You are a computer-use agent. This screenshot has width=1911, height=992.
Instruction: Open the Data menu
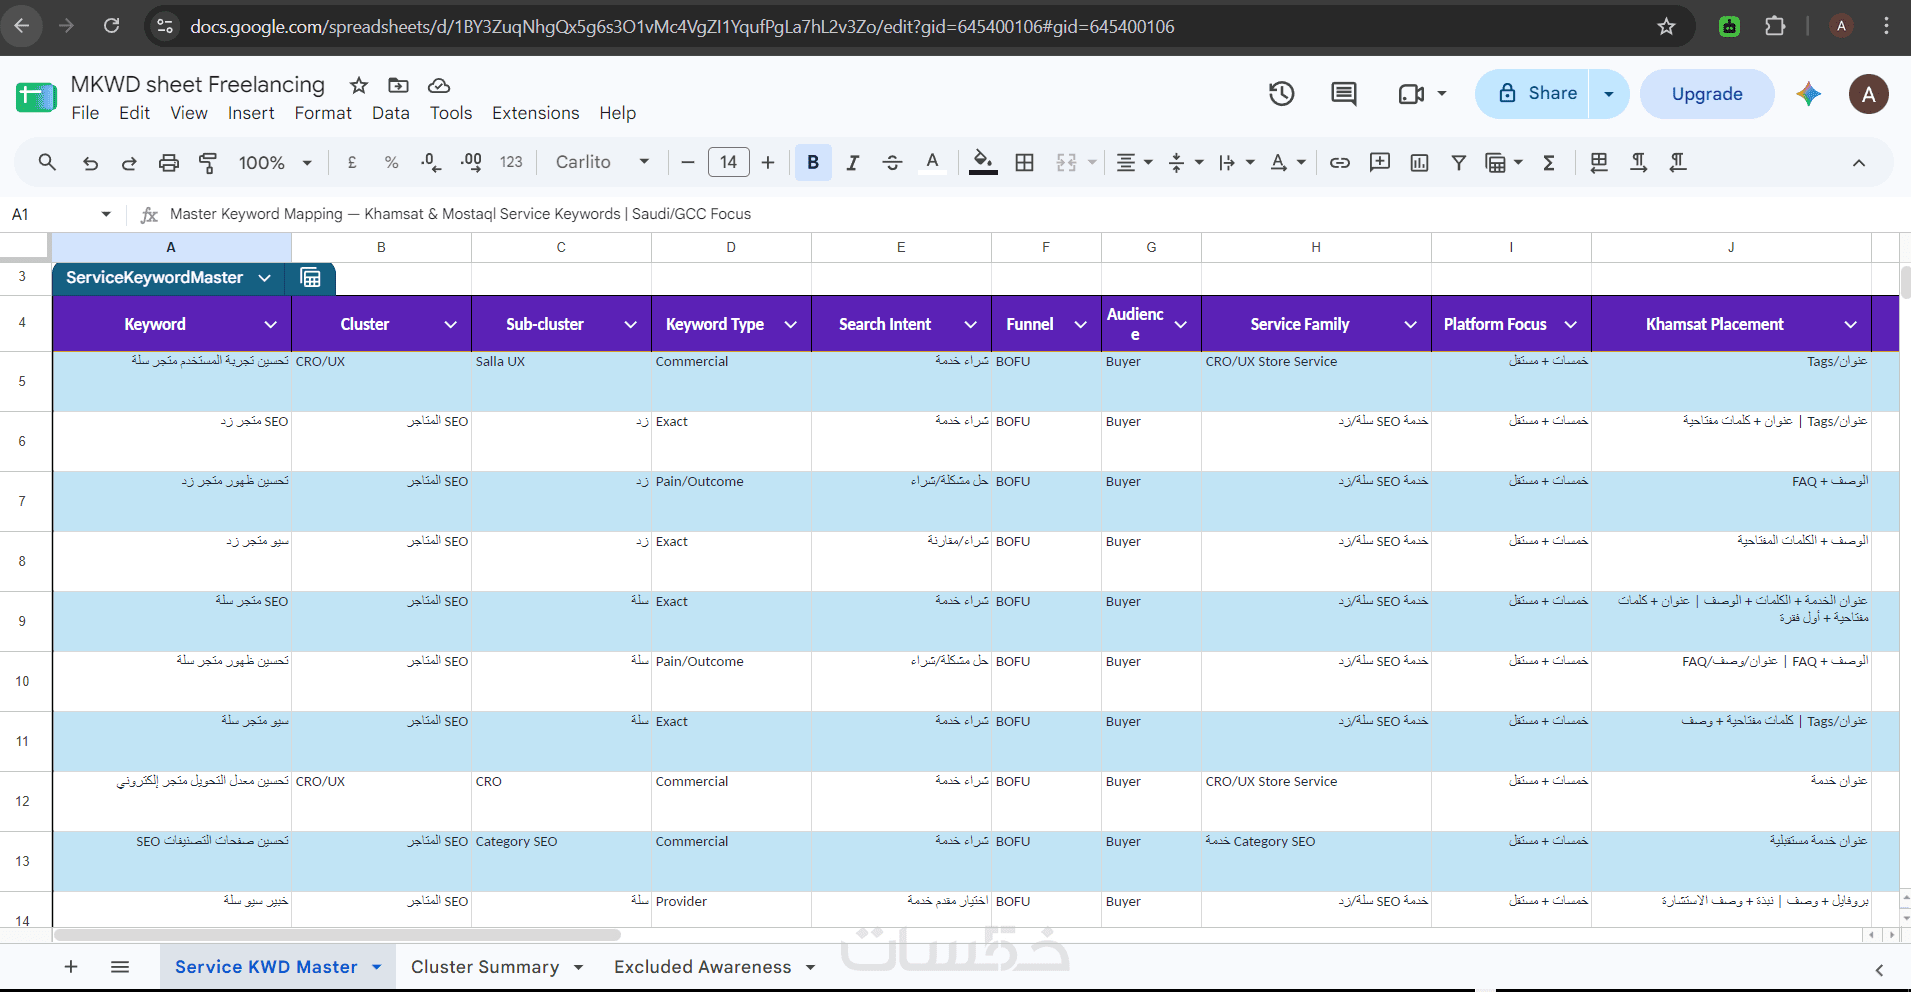point(391,113)
